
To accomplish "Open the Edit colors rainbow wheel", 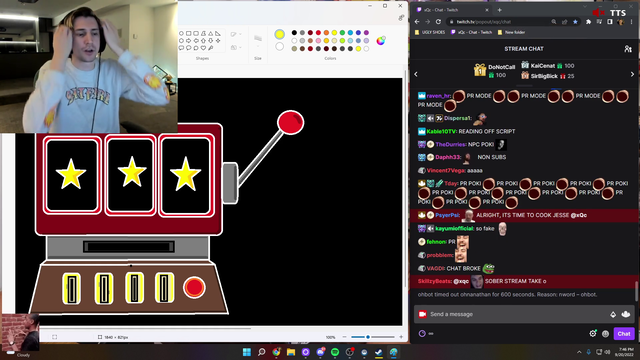I will pyautogui.click(x=380, y=40).
